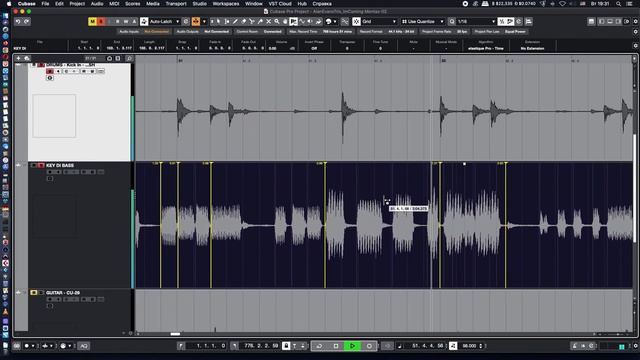
Task: Open the Transport menu
Action: [176, 4]
